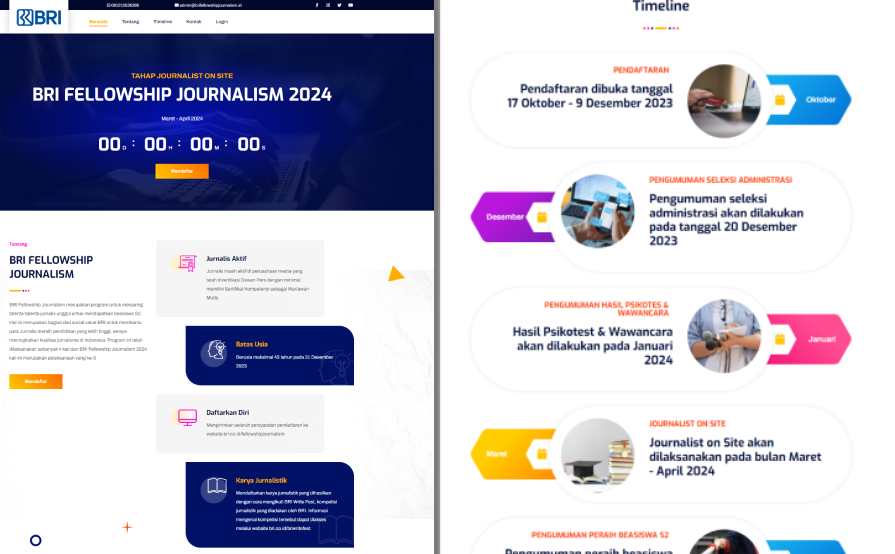Click the Login link in navbar
The image size is (895, 554).
coord(221,21)
